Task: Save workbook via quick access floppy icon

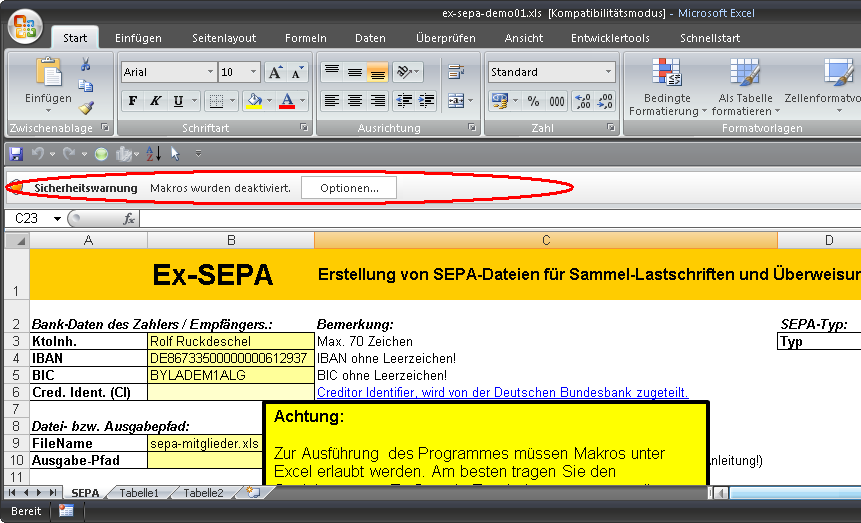Action: click(x=16, y=154)
